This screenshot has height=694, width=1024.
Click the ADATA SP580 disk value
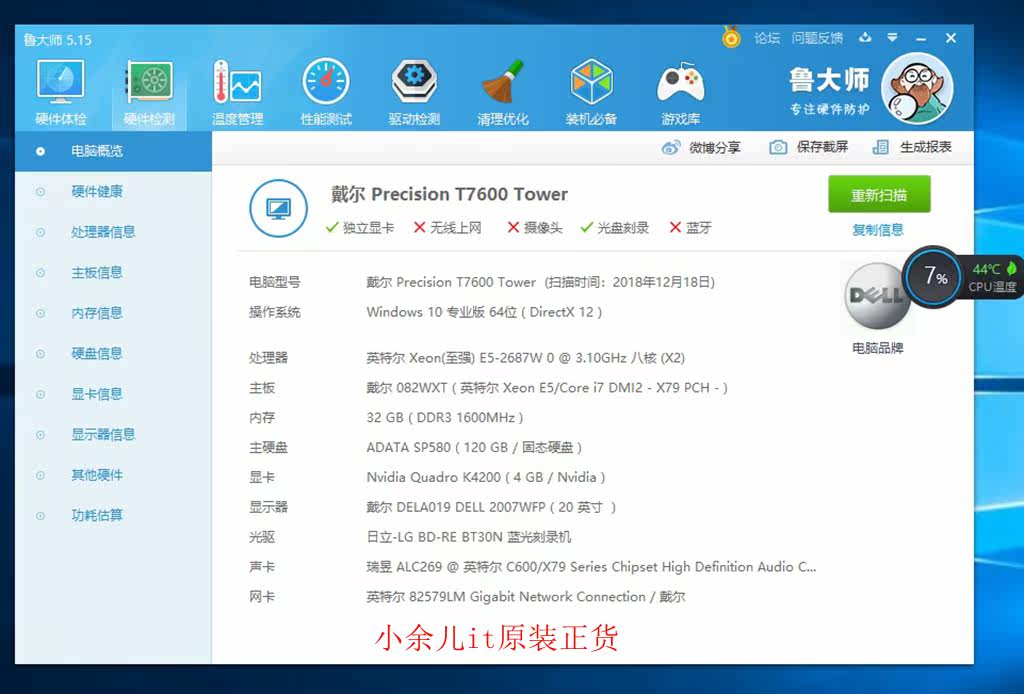474,447
